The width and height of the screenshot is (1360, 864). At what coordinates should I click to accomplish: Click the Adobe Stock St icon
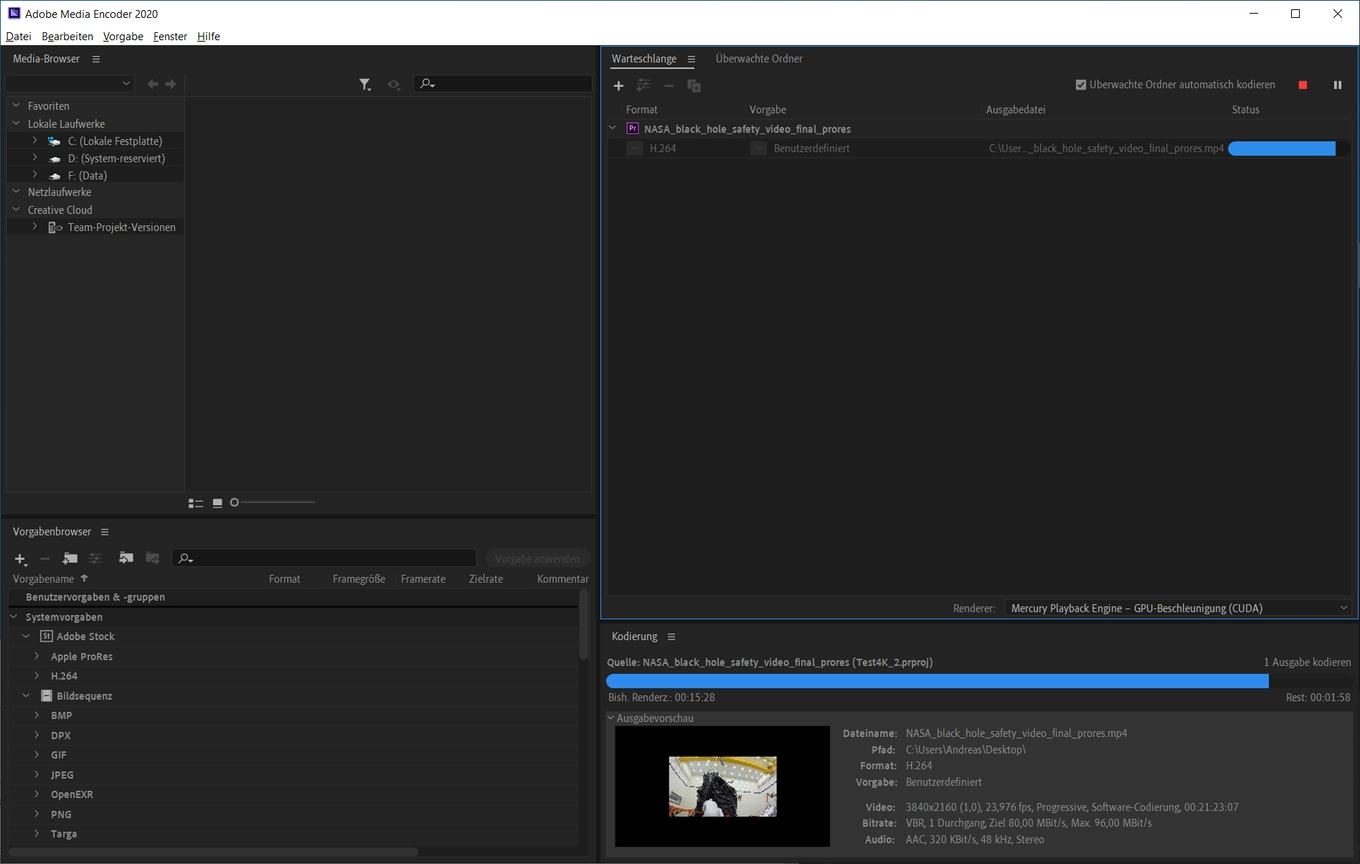46,636
